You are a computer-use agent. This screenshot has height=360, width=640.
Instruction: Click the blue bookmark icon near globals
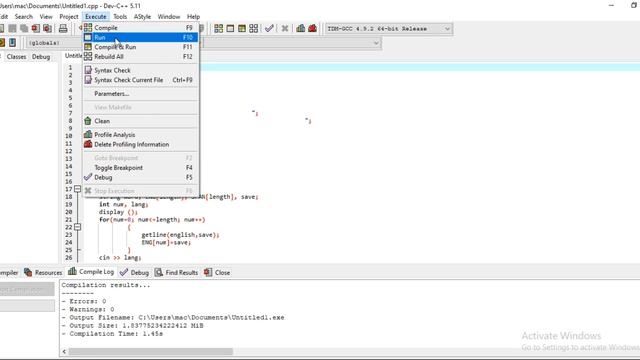pyautogui.click(x=13, y=42)
